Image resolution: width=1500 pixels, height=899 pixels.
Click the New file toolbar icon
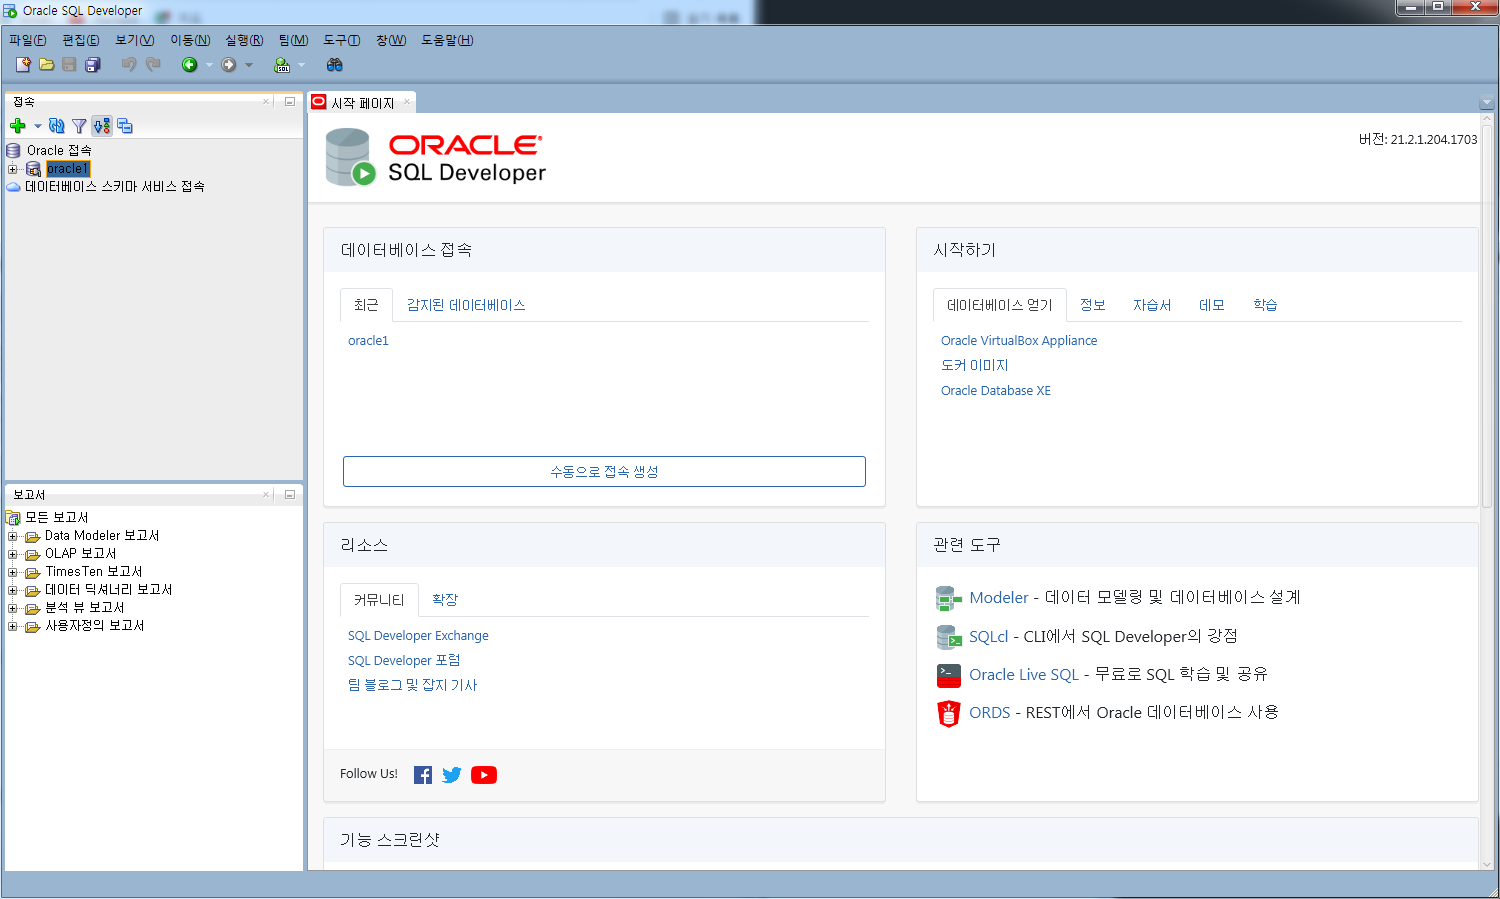[23, 65]
